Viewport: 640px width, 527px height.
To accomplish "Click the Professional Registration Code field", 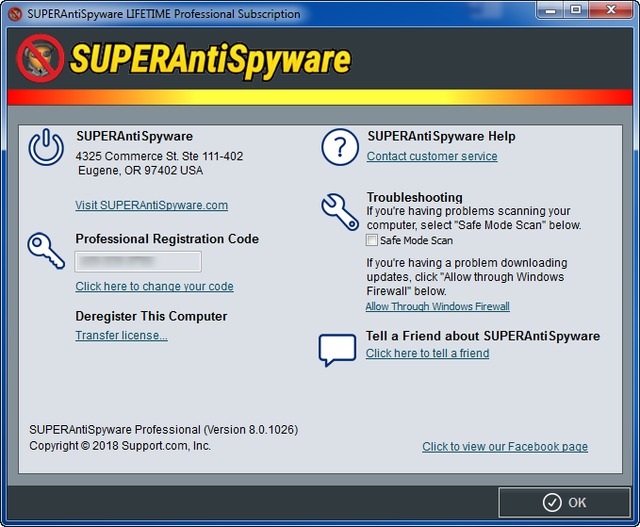I will (138, 262).
